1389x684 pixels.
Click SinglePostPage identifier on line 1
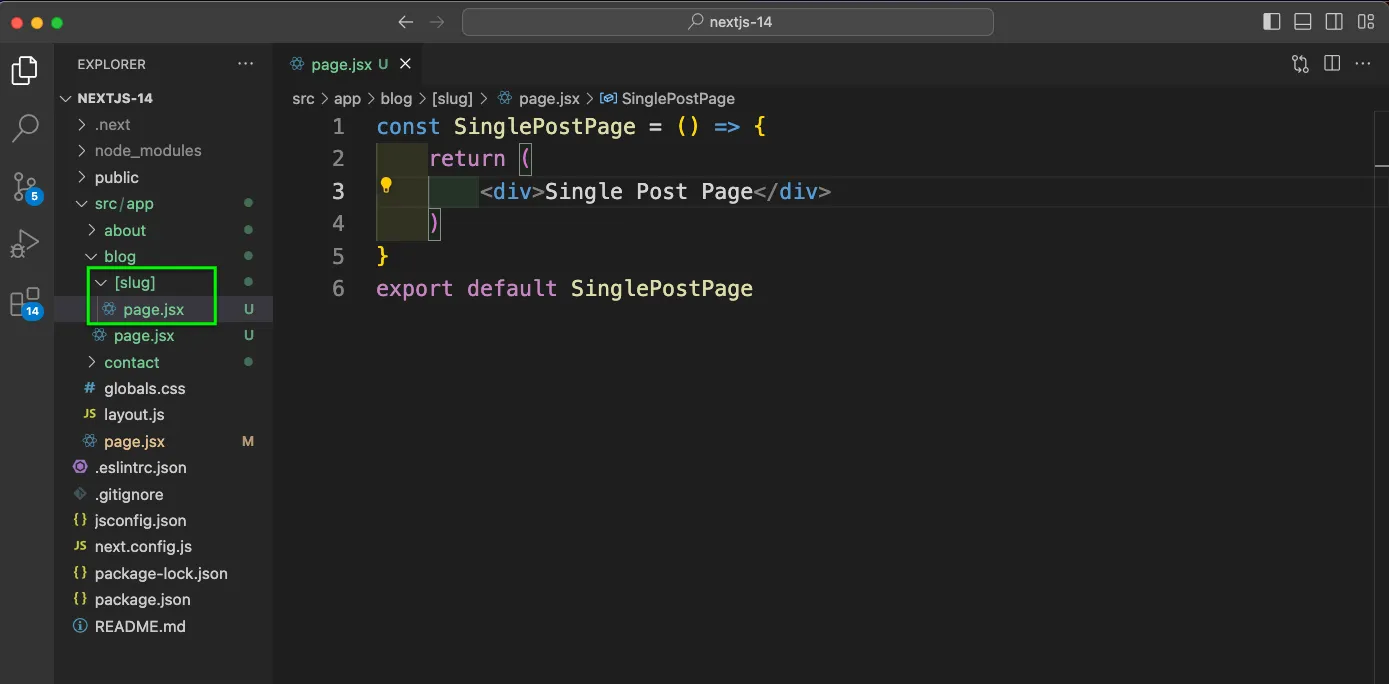[x=545, y=126]
